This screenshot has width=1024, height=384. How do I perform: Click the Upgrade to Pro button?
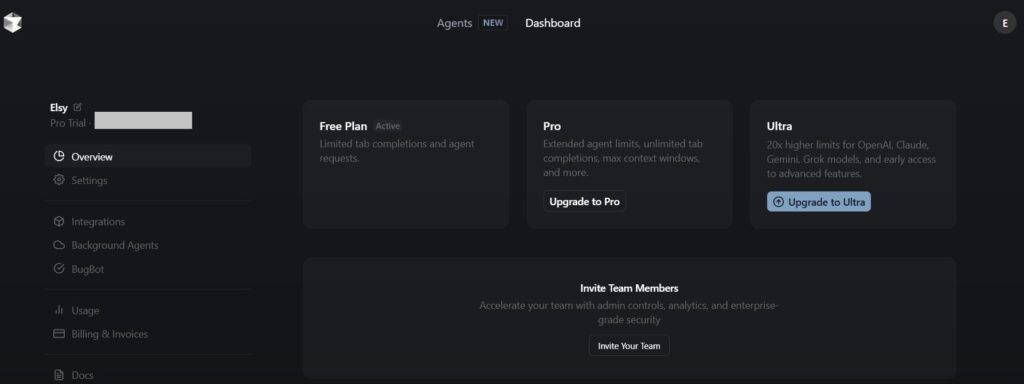tap(584, 202)
